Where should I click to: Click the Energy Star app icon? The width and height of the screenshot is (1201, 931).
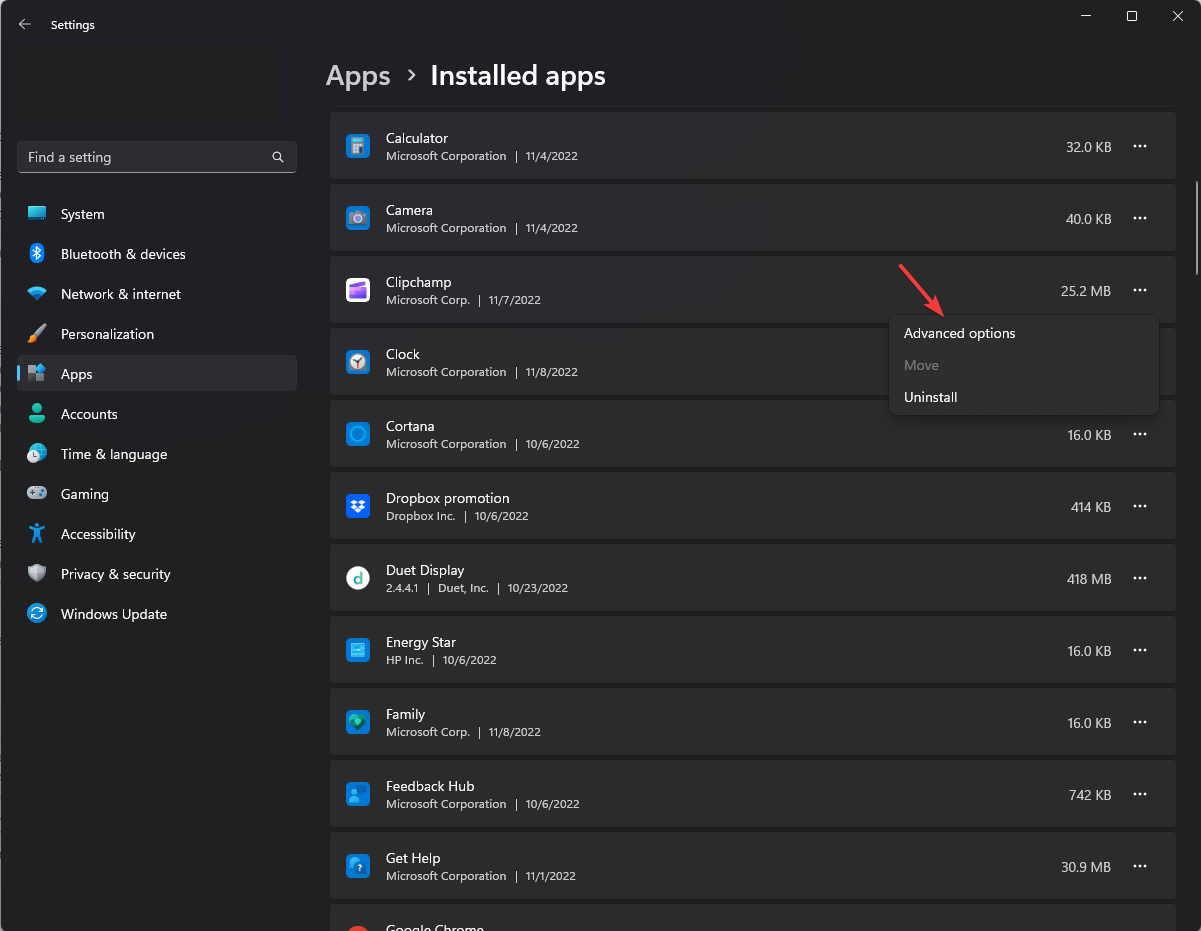tap(358, 650)
